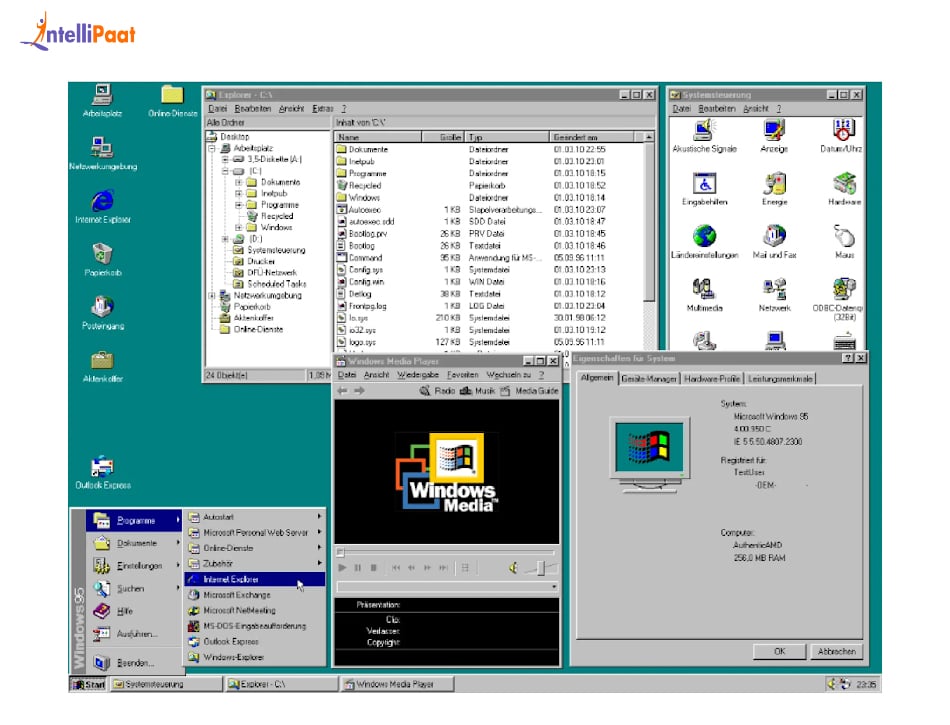Open the Extras menu in Explorer
The image size is (950, 725).
coord(323,108)
